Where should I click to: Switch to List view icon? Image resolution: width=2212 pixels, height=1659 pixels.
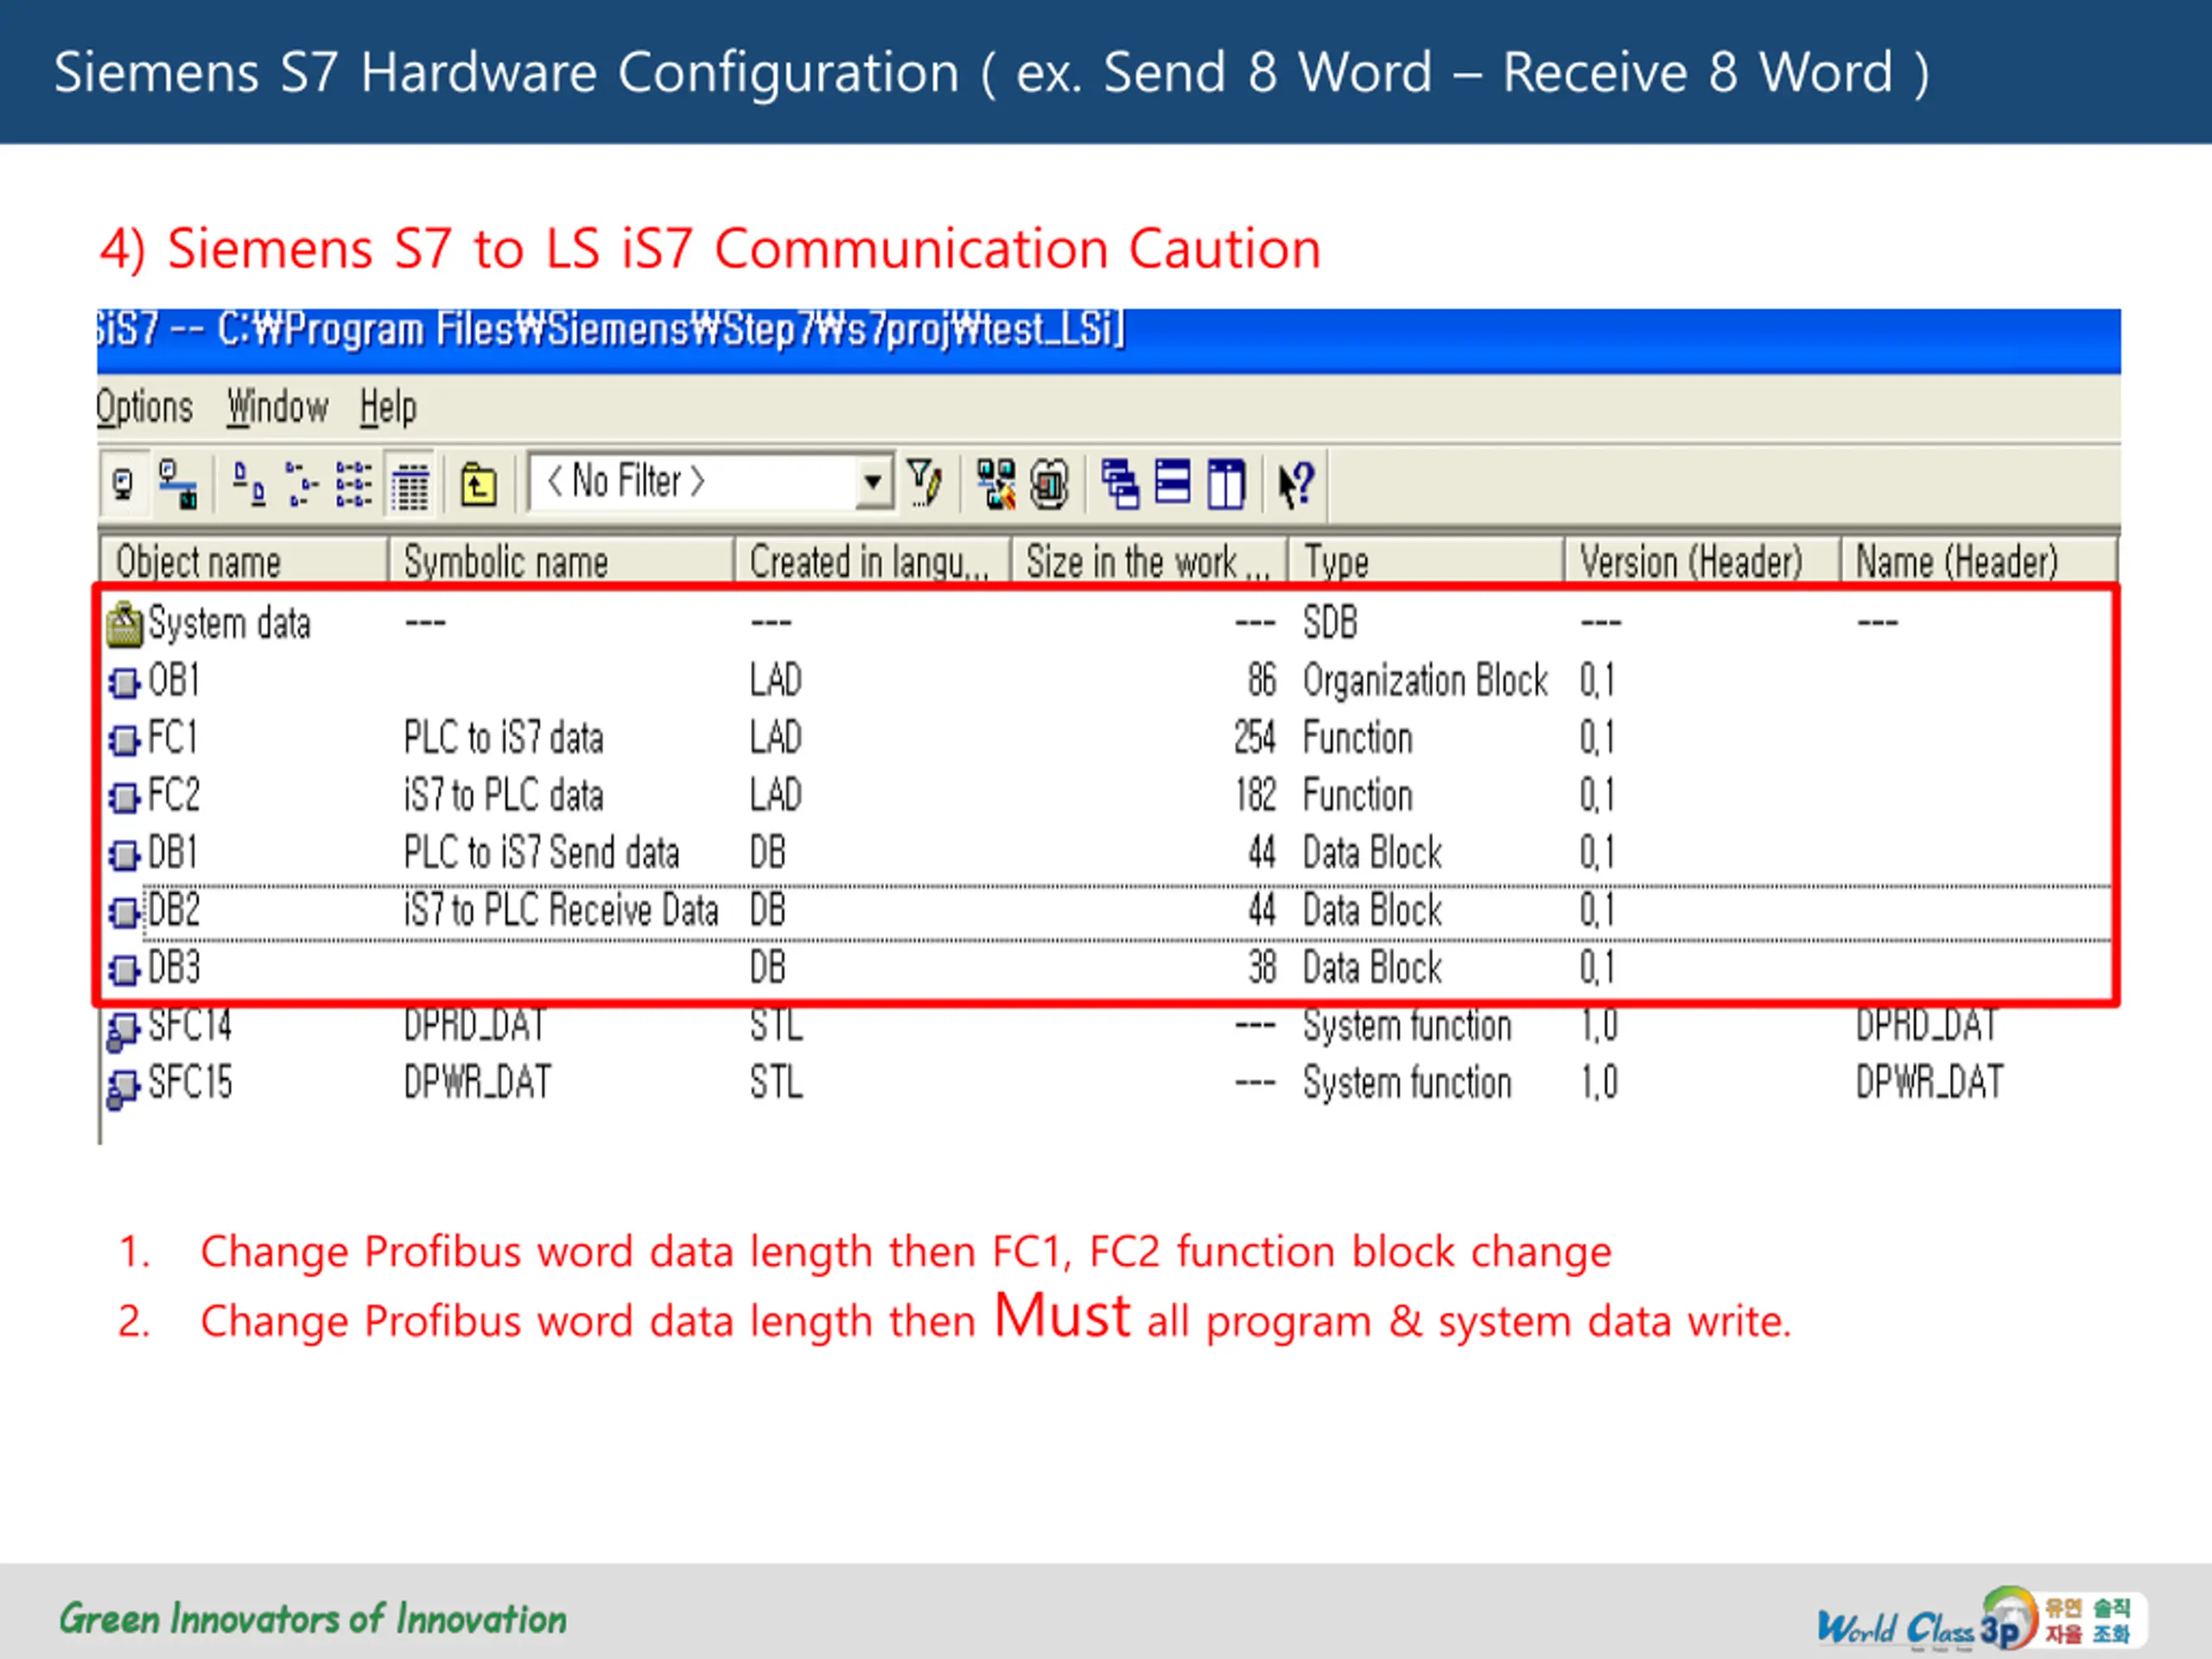point(354,485)
